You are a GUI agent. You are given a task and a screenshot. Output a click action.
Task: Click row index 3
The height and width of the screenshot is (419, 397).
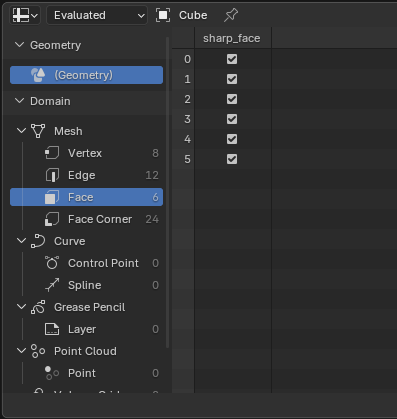[x=187, y=119]
